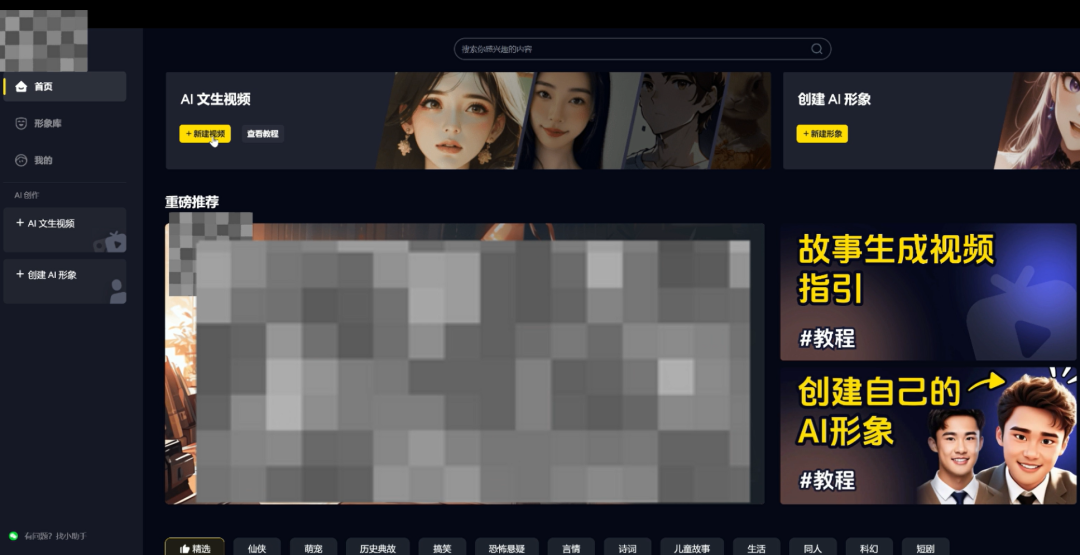Select the 萌宠 category tab
Image resolution: width=1080 pixels, height=555 pixels.
click(x=313, y=548)
